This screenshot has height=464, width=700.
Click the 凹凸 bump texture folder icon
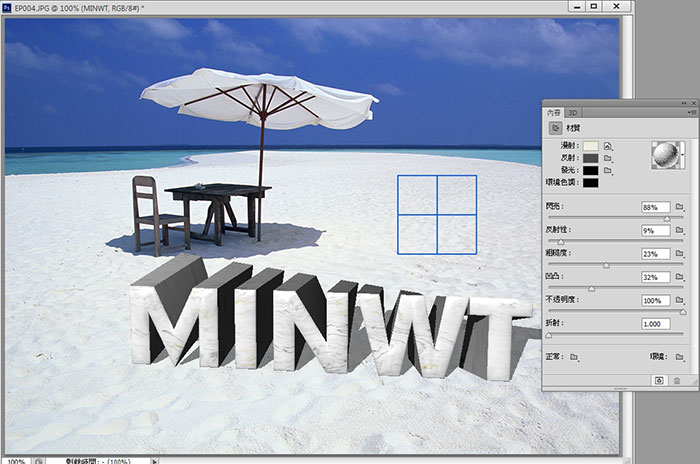(679, 277)
